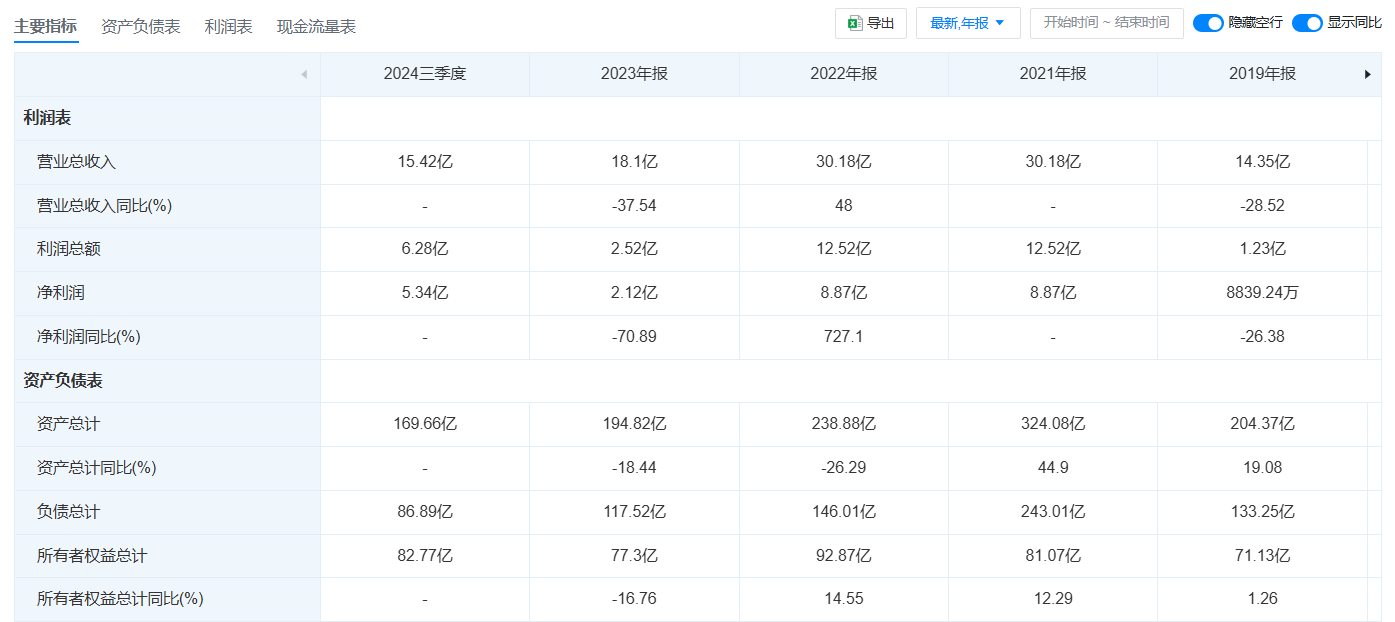Image resolution: width=1395 pixels, height=622 pixels.
Task: Select the 2024三季度 column header
Action: (425, 74)
